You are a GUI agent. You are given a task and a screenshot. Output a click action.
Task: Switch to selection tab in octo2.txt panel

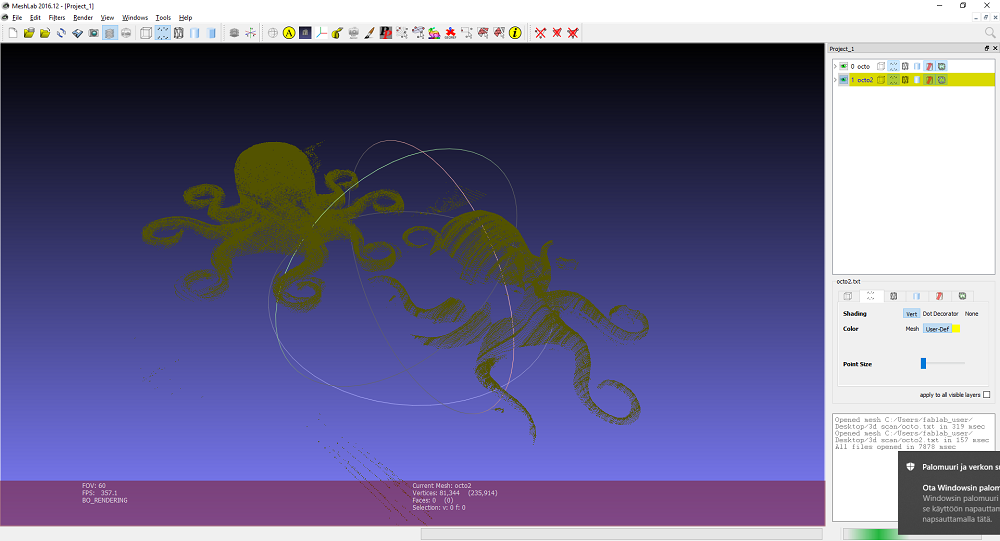tap(939, 296)
